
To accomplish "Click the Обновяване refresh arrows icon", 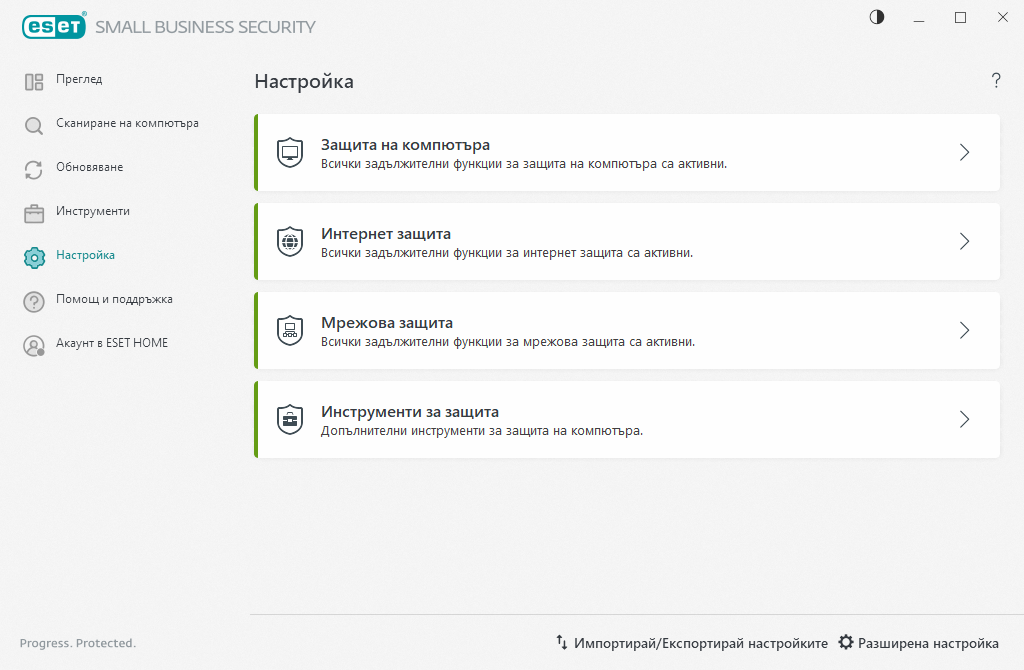I will click(x=34, y=170).
